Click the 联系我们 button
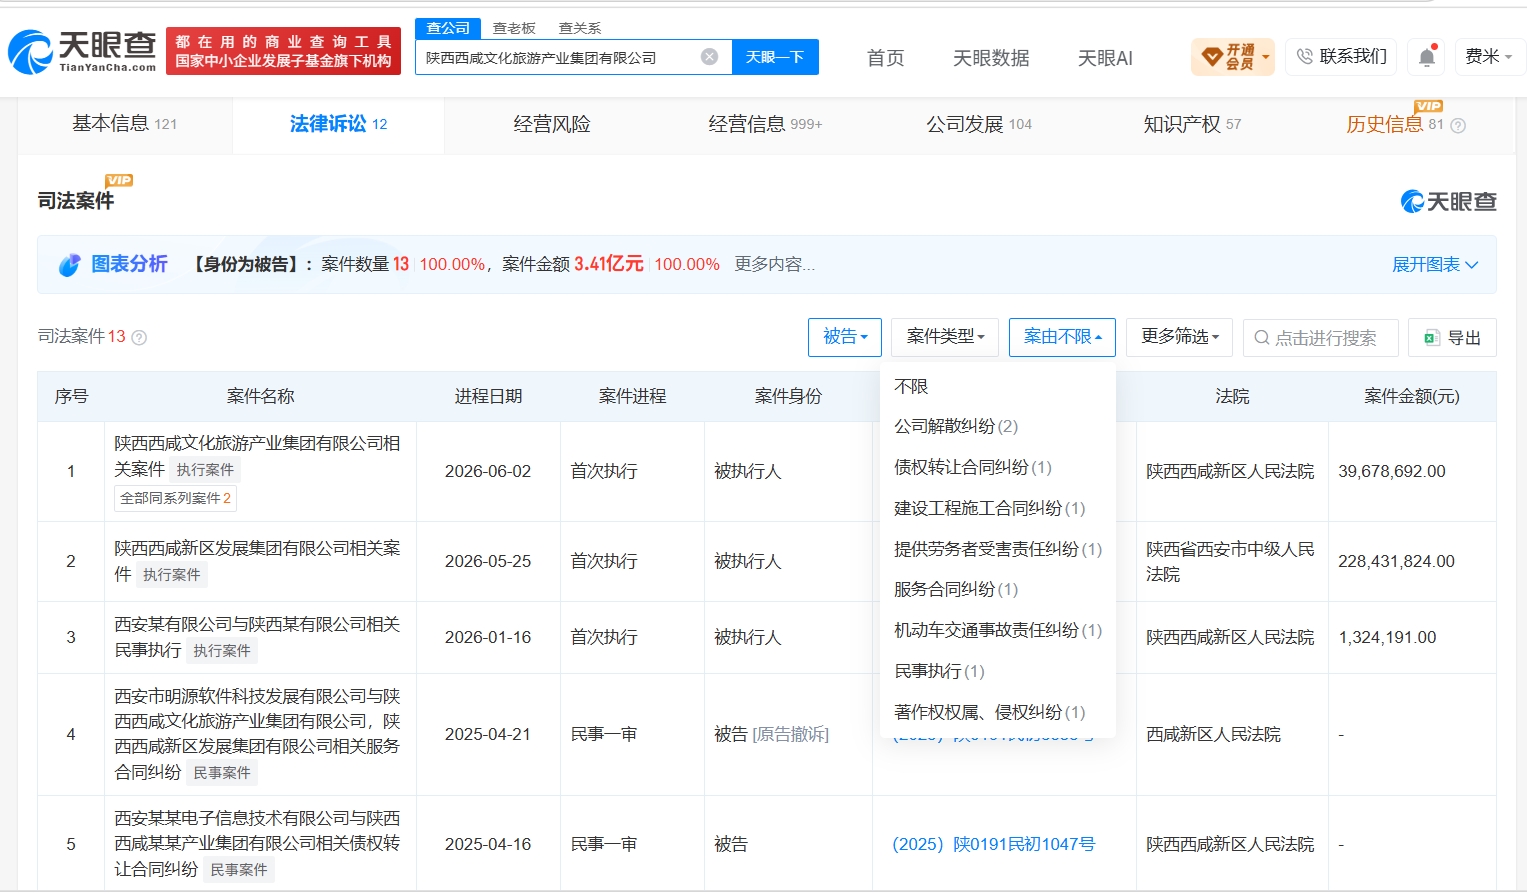Viewport: 1527px width, 894px height. [x=1341, y=57]
